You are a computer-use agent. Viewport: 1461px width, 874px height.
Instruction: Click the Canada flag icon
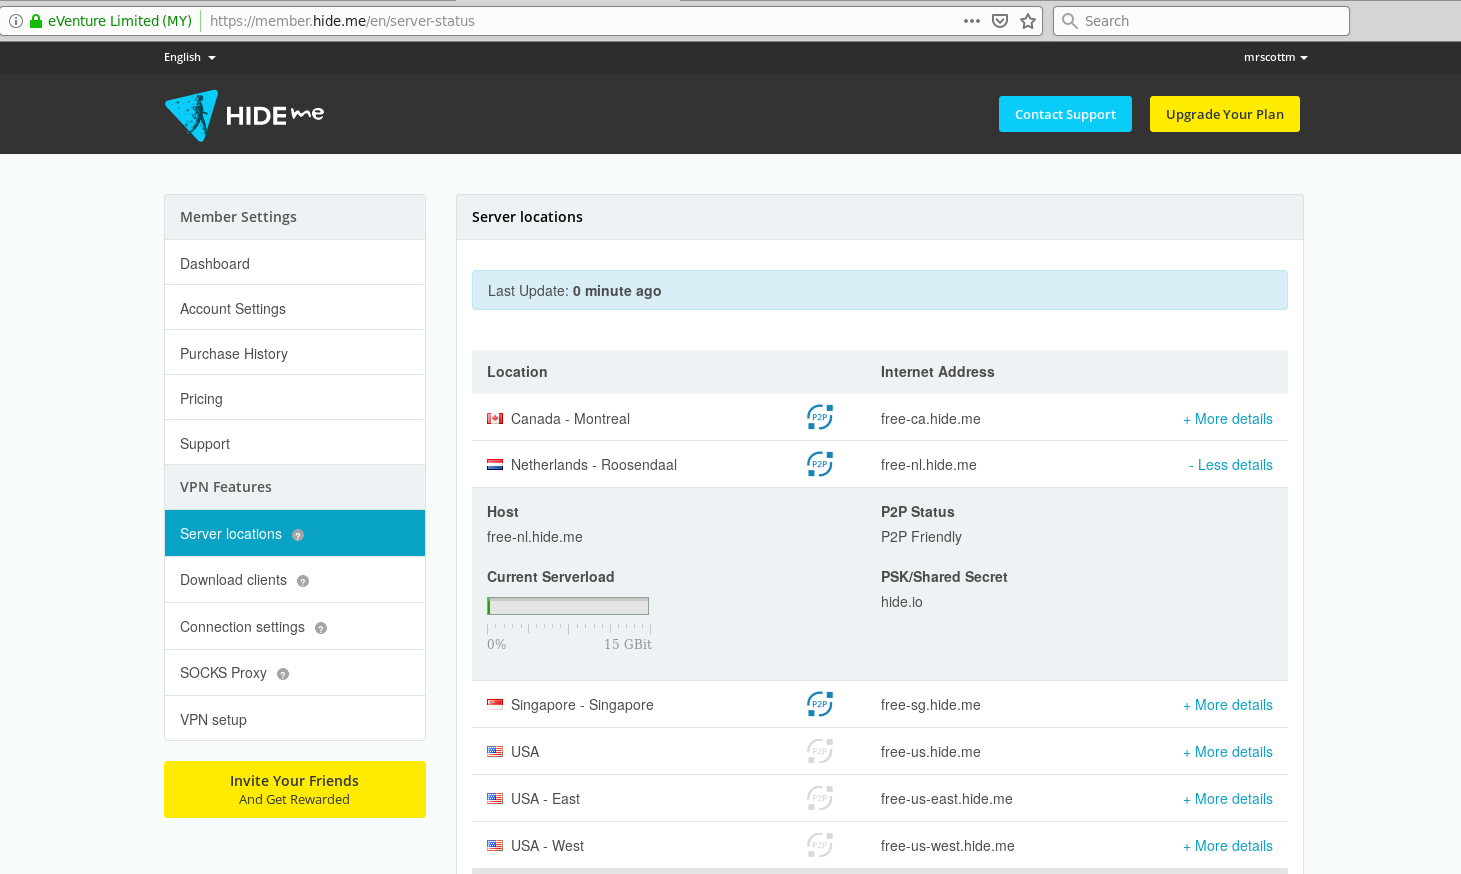(x=495, y=419)
